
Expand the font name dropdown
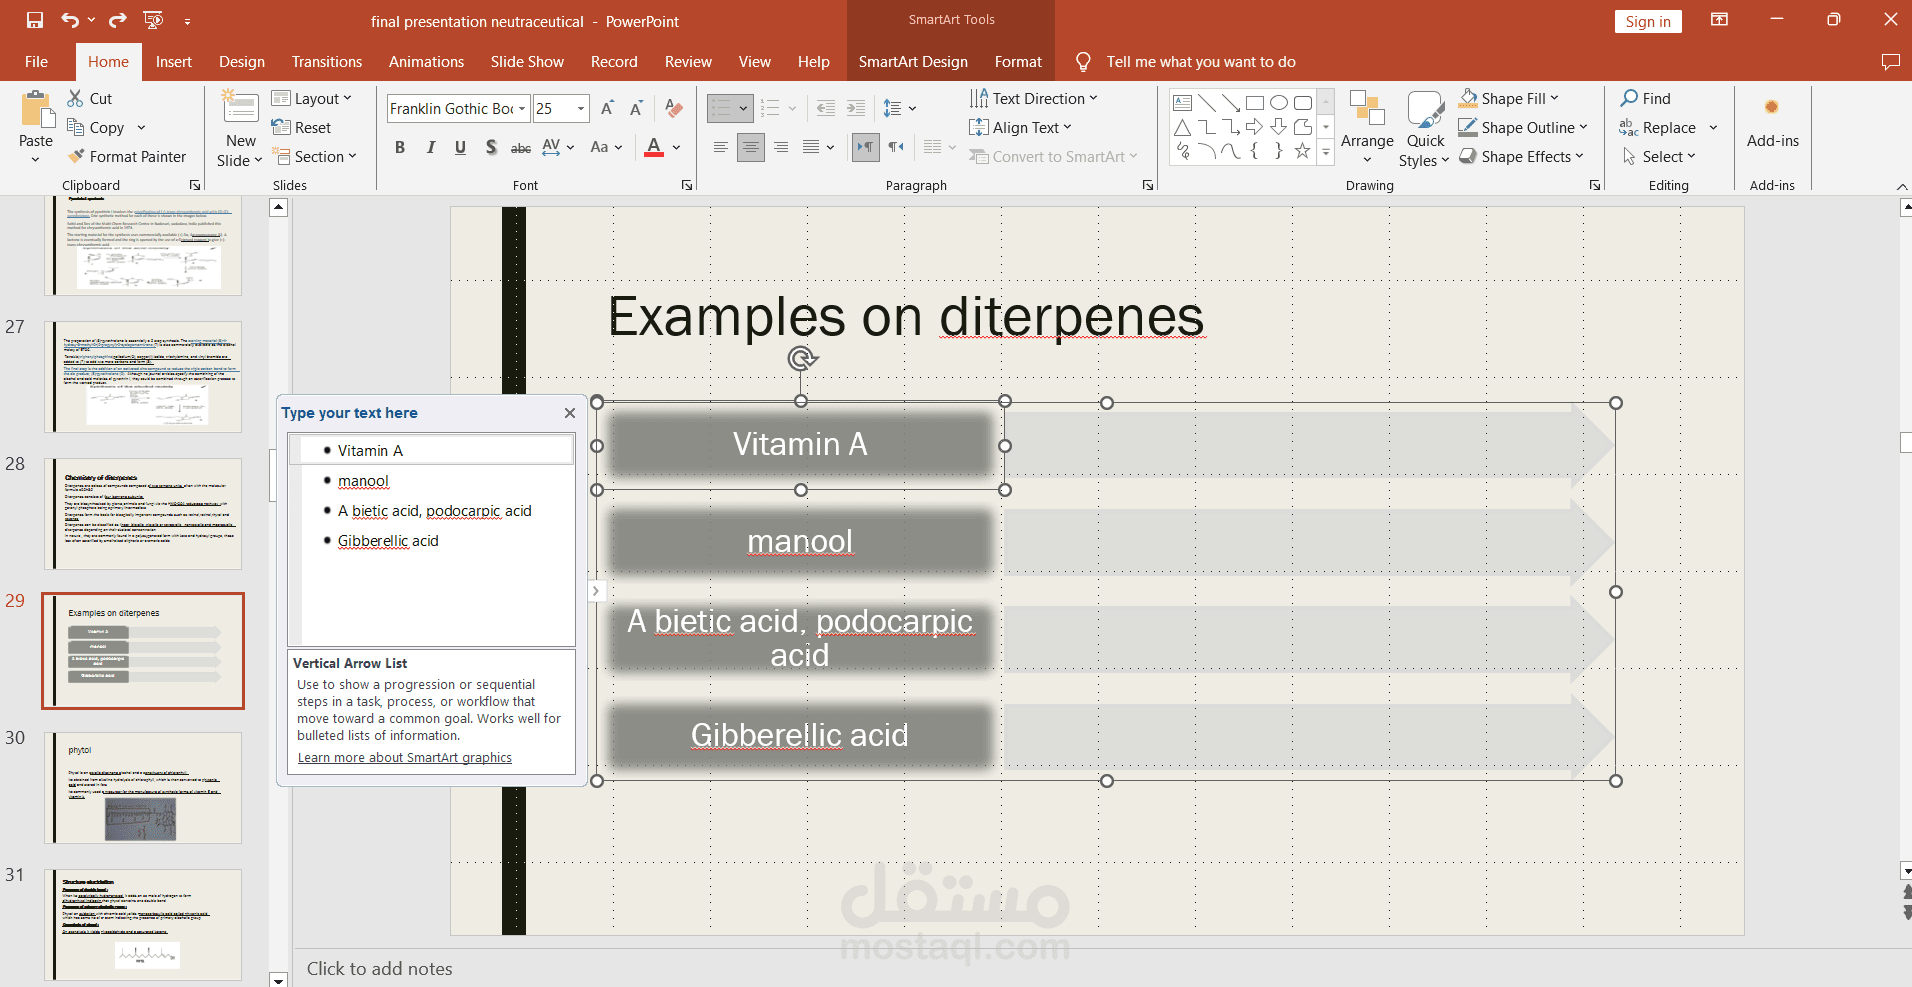point(522,108)
